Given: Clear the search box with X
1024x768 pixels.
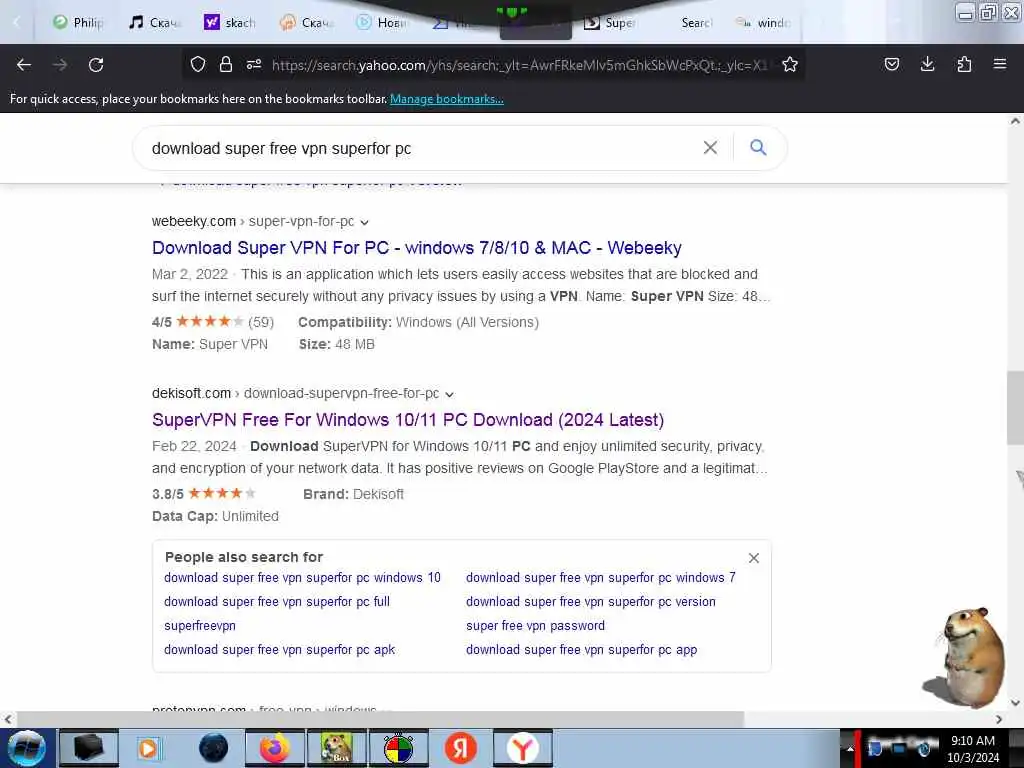Looking at the screenshot, I should coord(711,148).
